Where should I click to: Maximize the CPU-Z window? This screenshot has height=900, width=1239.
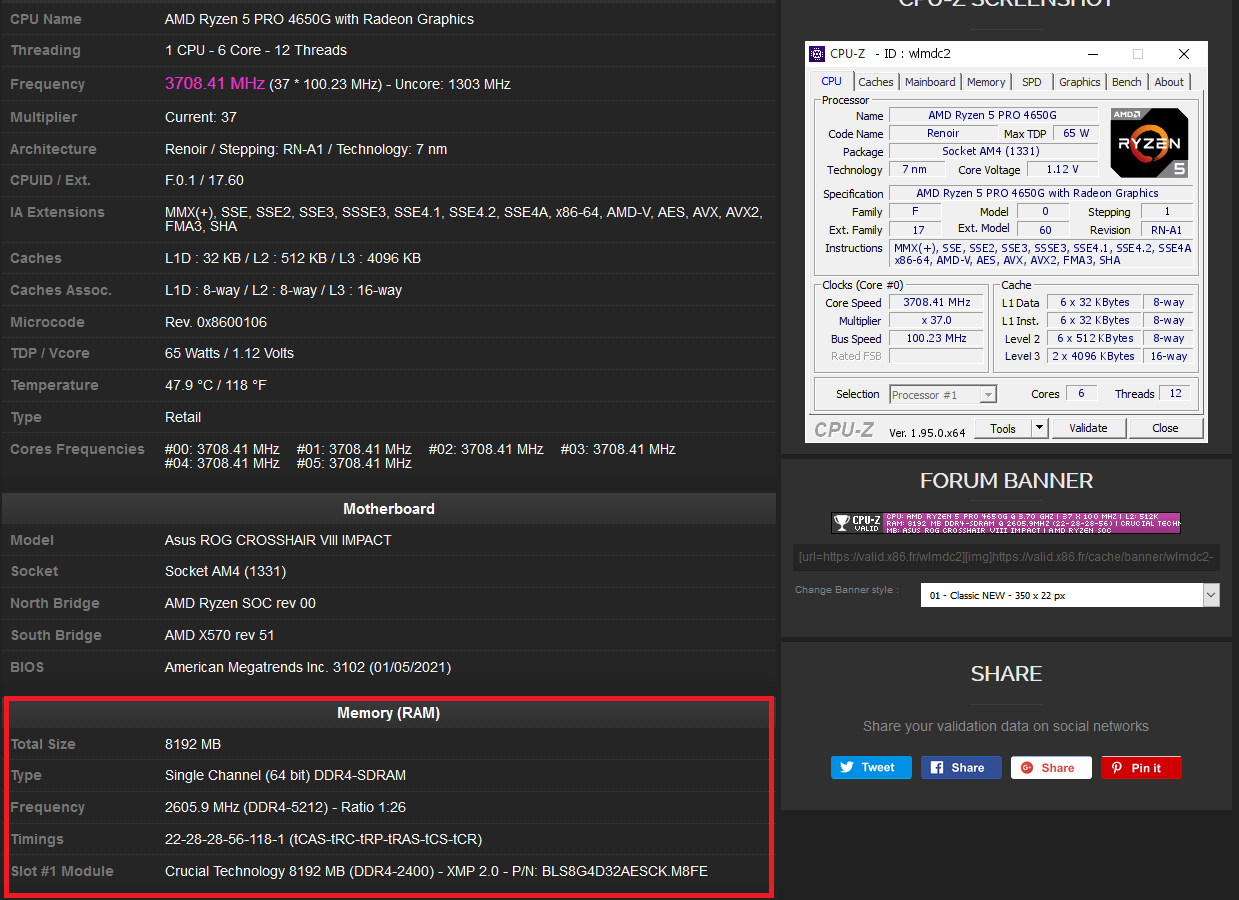[x=1137, y=54]
